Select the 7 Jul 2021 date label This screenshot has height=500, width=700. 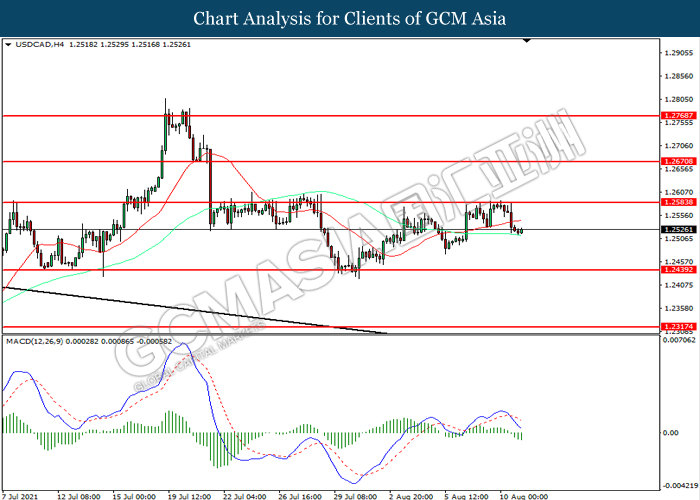[22, 494]
